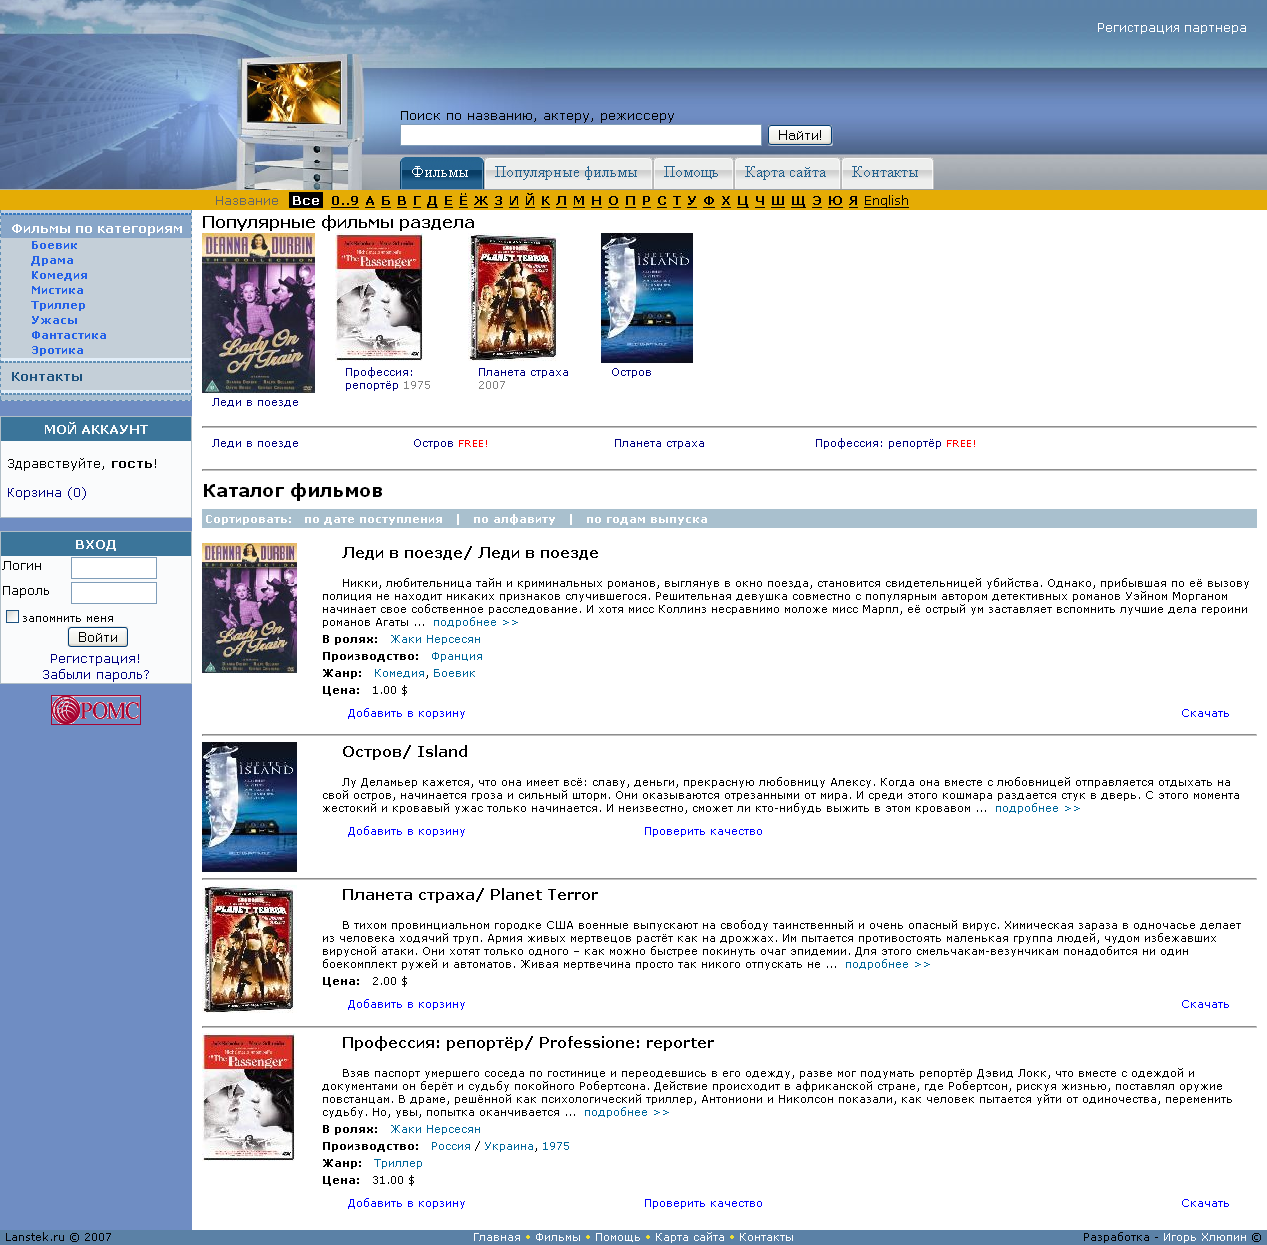Click the РОМС logo banner
1267x1245 pixels.
[x=96, y=710]
